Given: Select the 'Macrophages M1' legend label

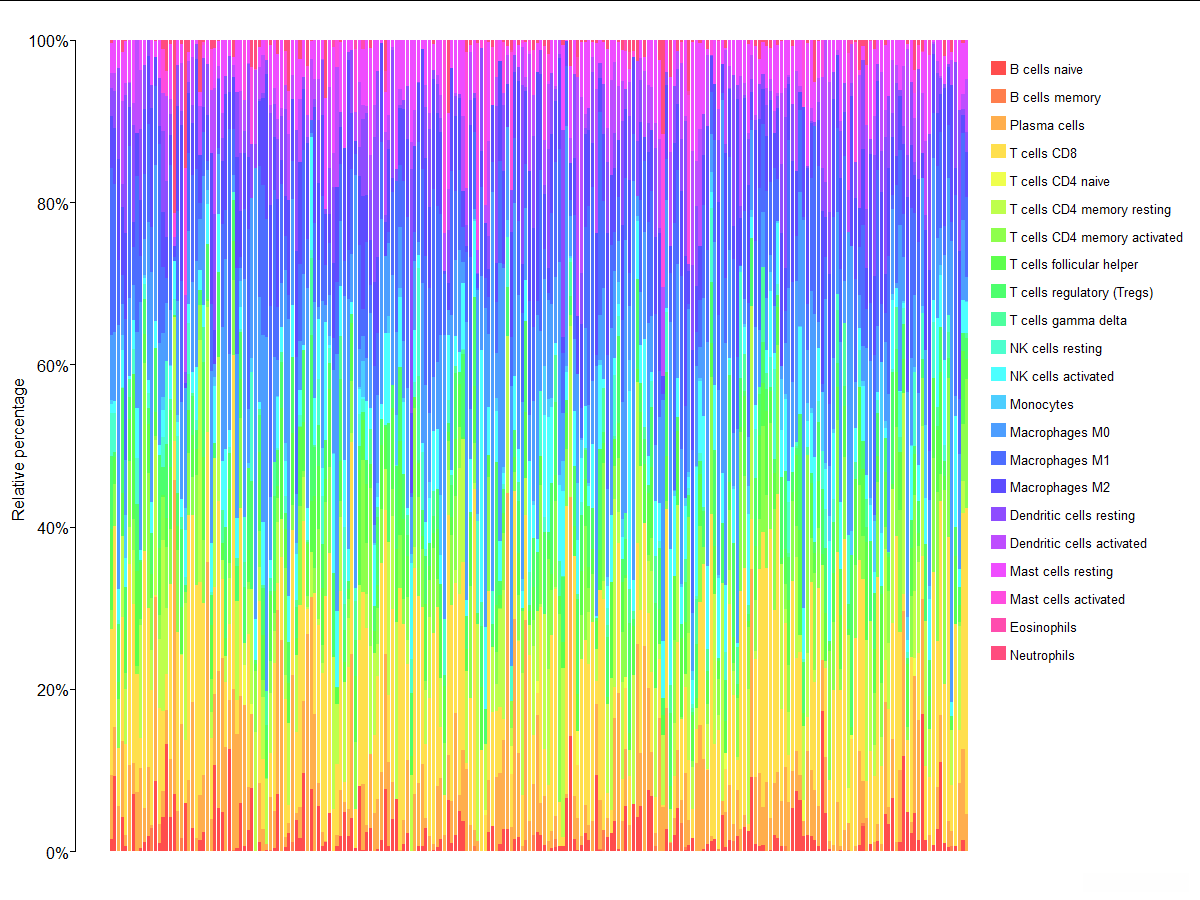Looking at the screenshot, I should (1060, 460).
